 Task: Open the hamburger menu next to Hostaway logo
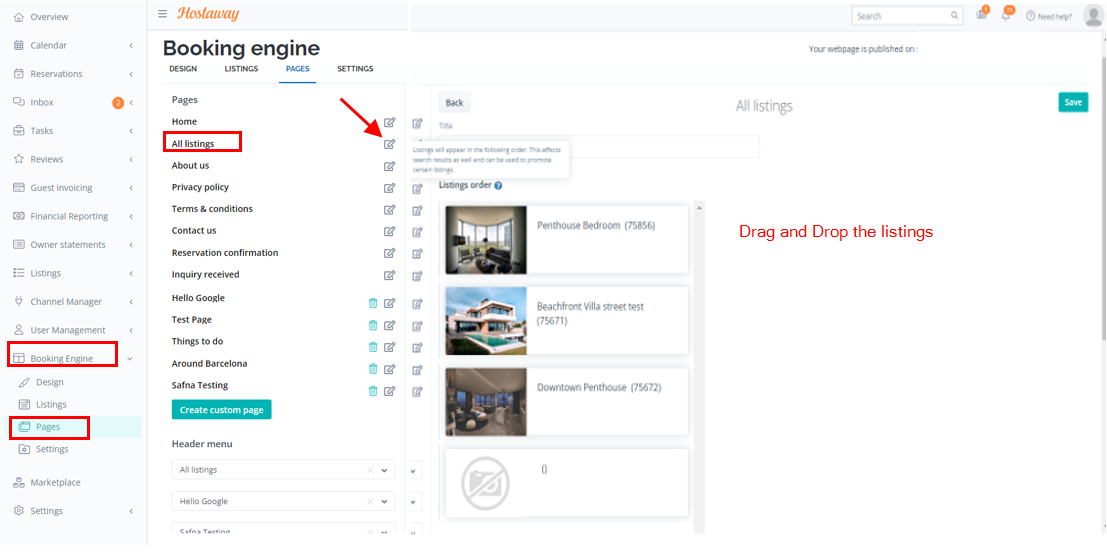click(x=162, y=13)
